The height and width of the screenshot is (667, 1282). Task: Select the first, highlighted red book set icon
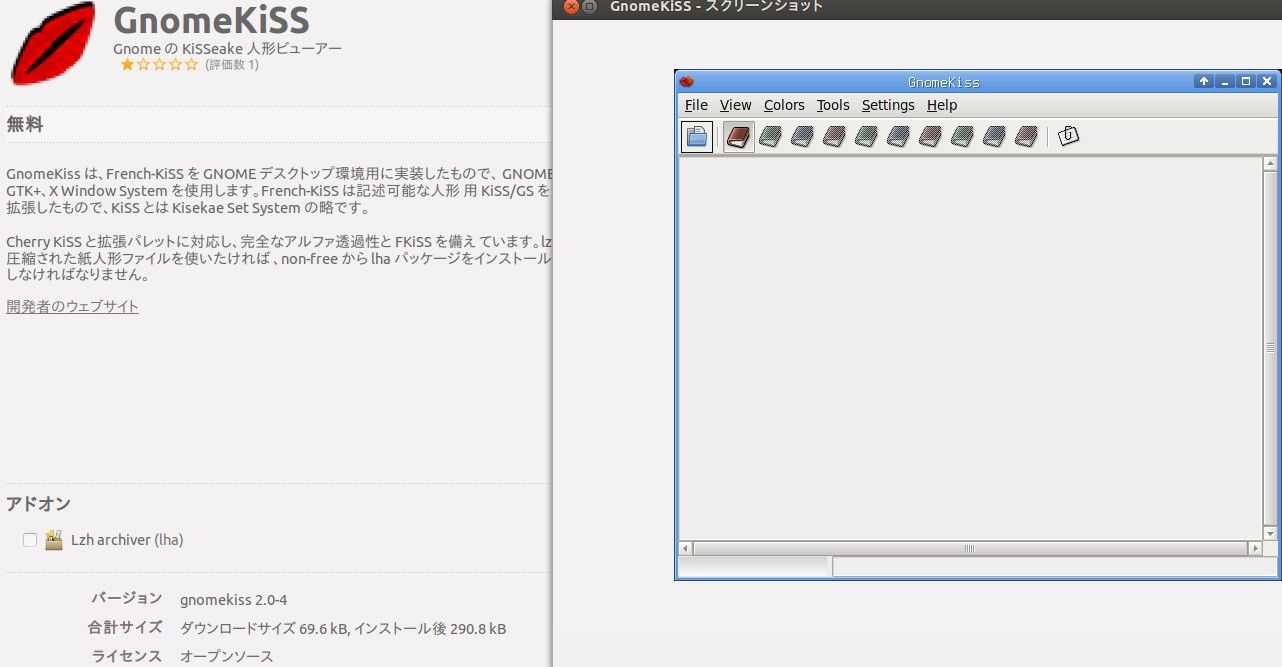click(739, 137)
